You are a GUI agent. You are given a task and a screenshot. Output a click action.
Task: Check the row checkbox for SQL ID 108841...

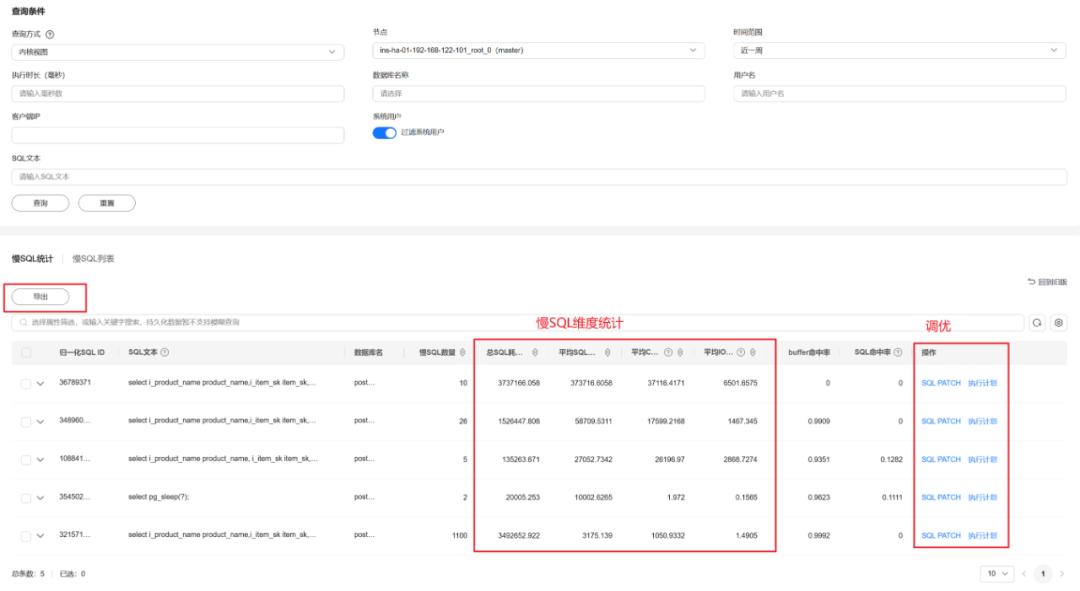25,459
